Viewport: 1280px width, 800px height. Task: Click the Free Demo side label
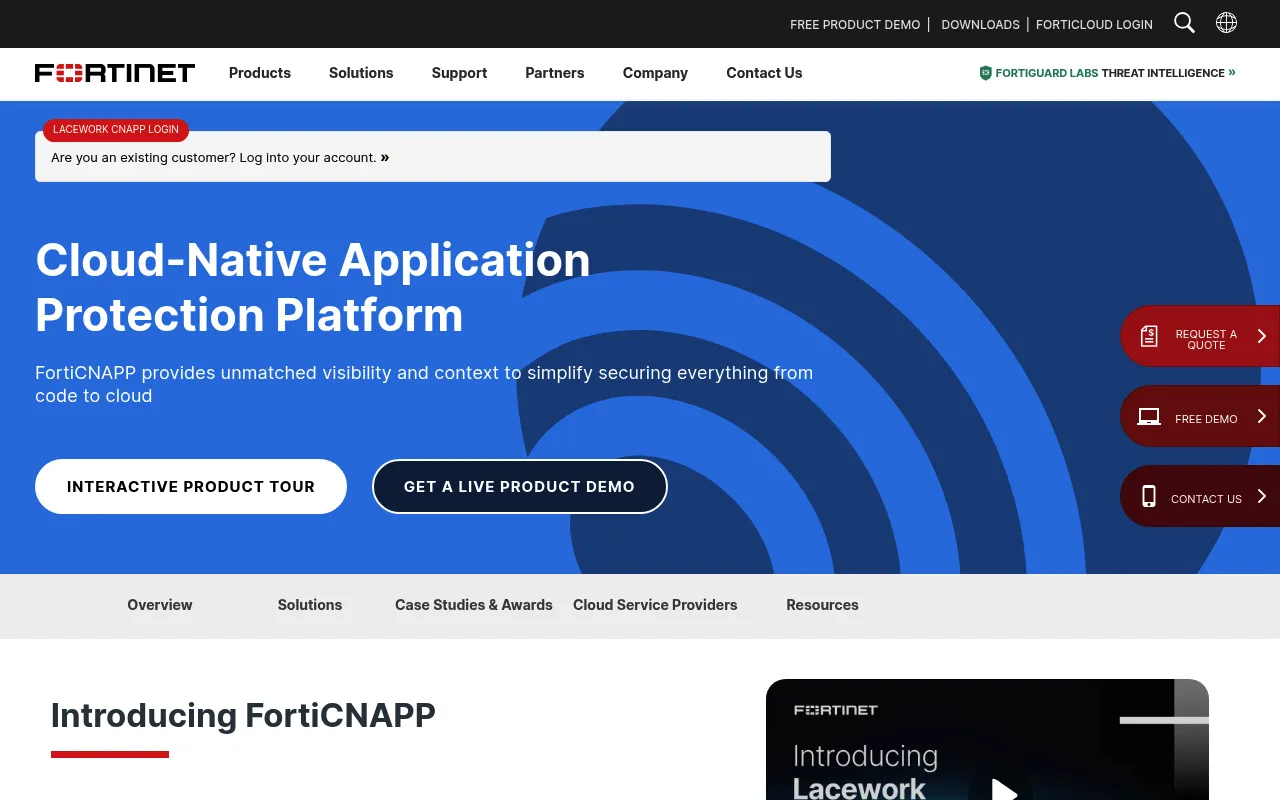pyautogui.click(x=1206, y=419)
